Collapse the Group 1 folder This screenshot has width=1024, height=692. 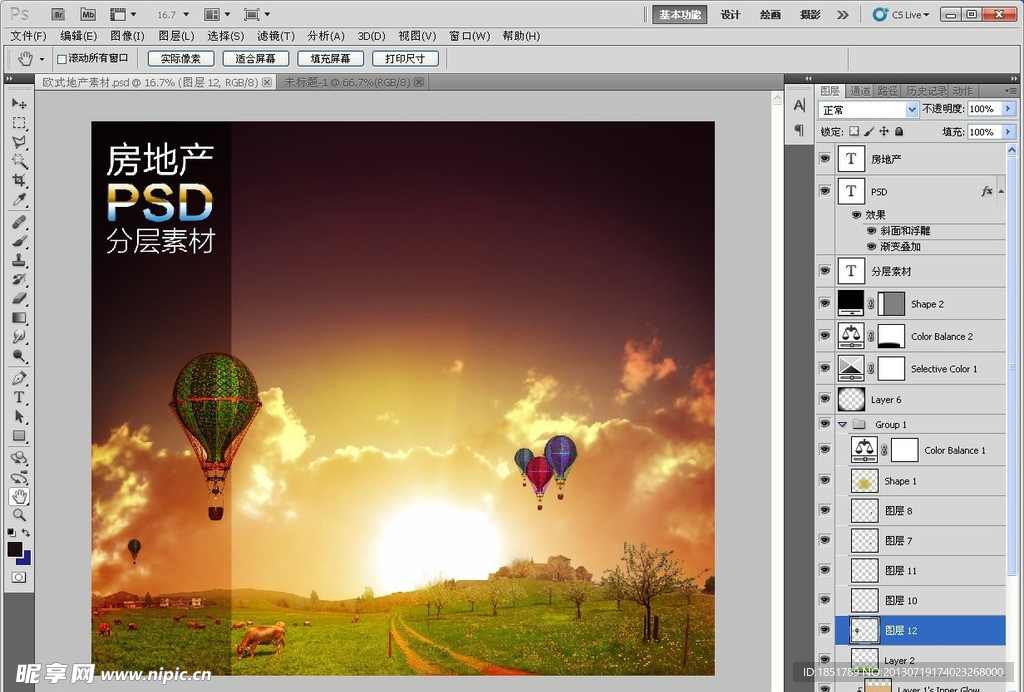click(843, 425)
